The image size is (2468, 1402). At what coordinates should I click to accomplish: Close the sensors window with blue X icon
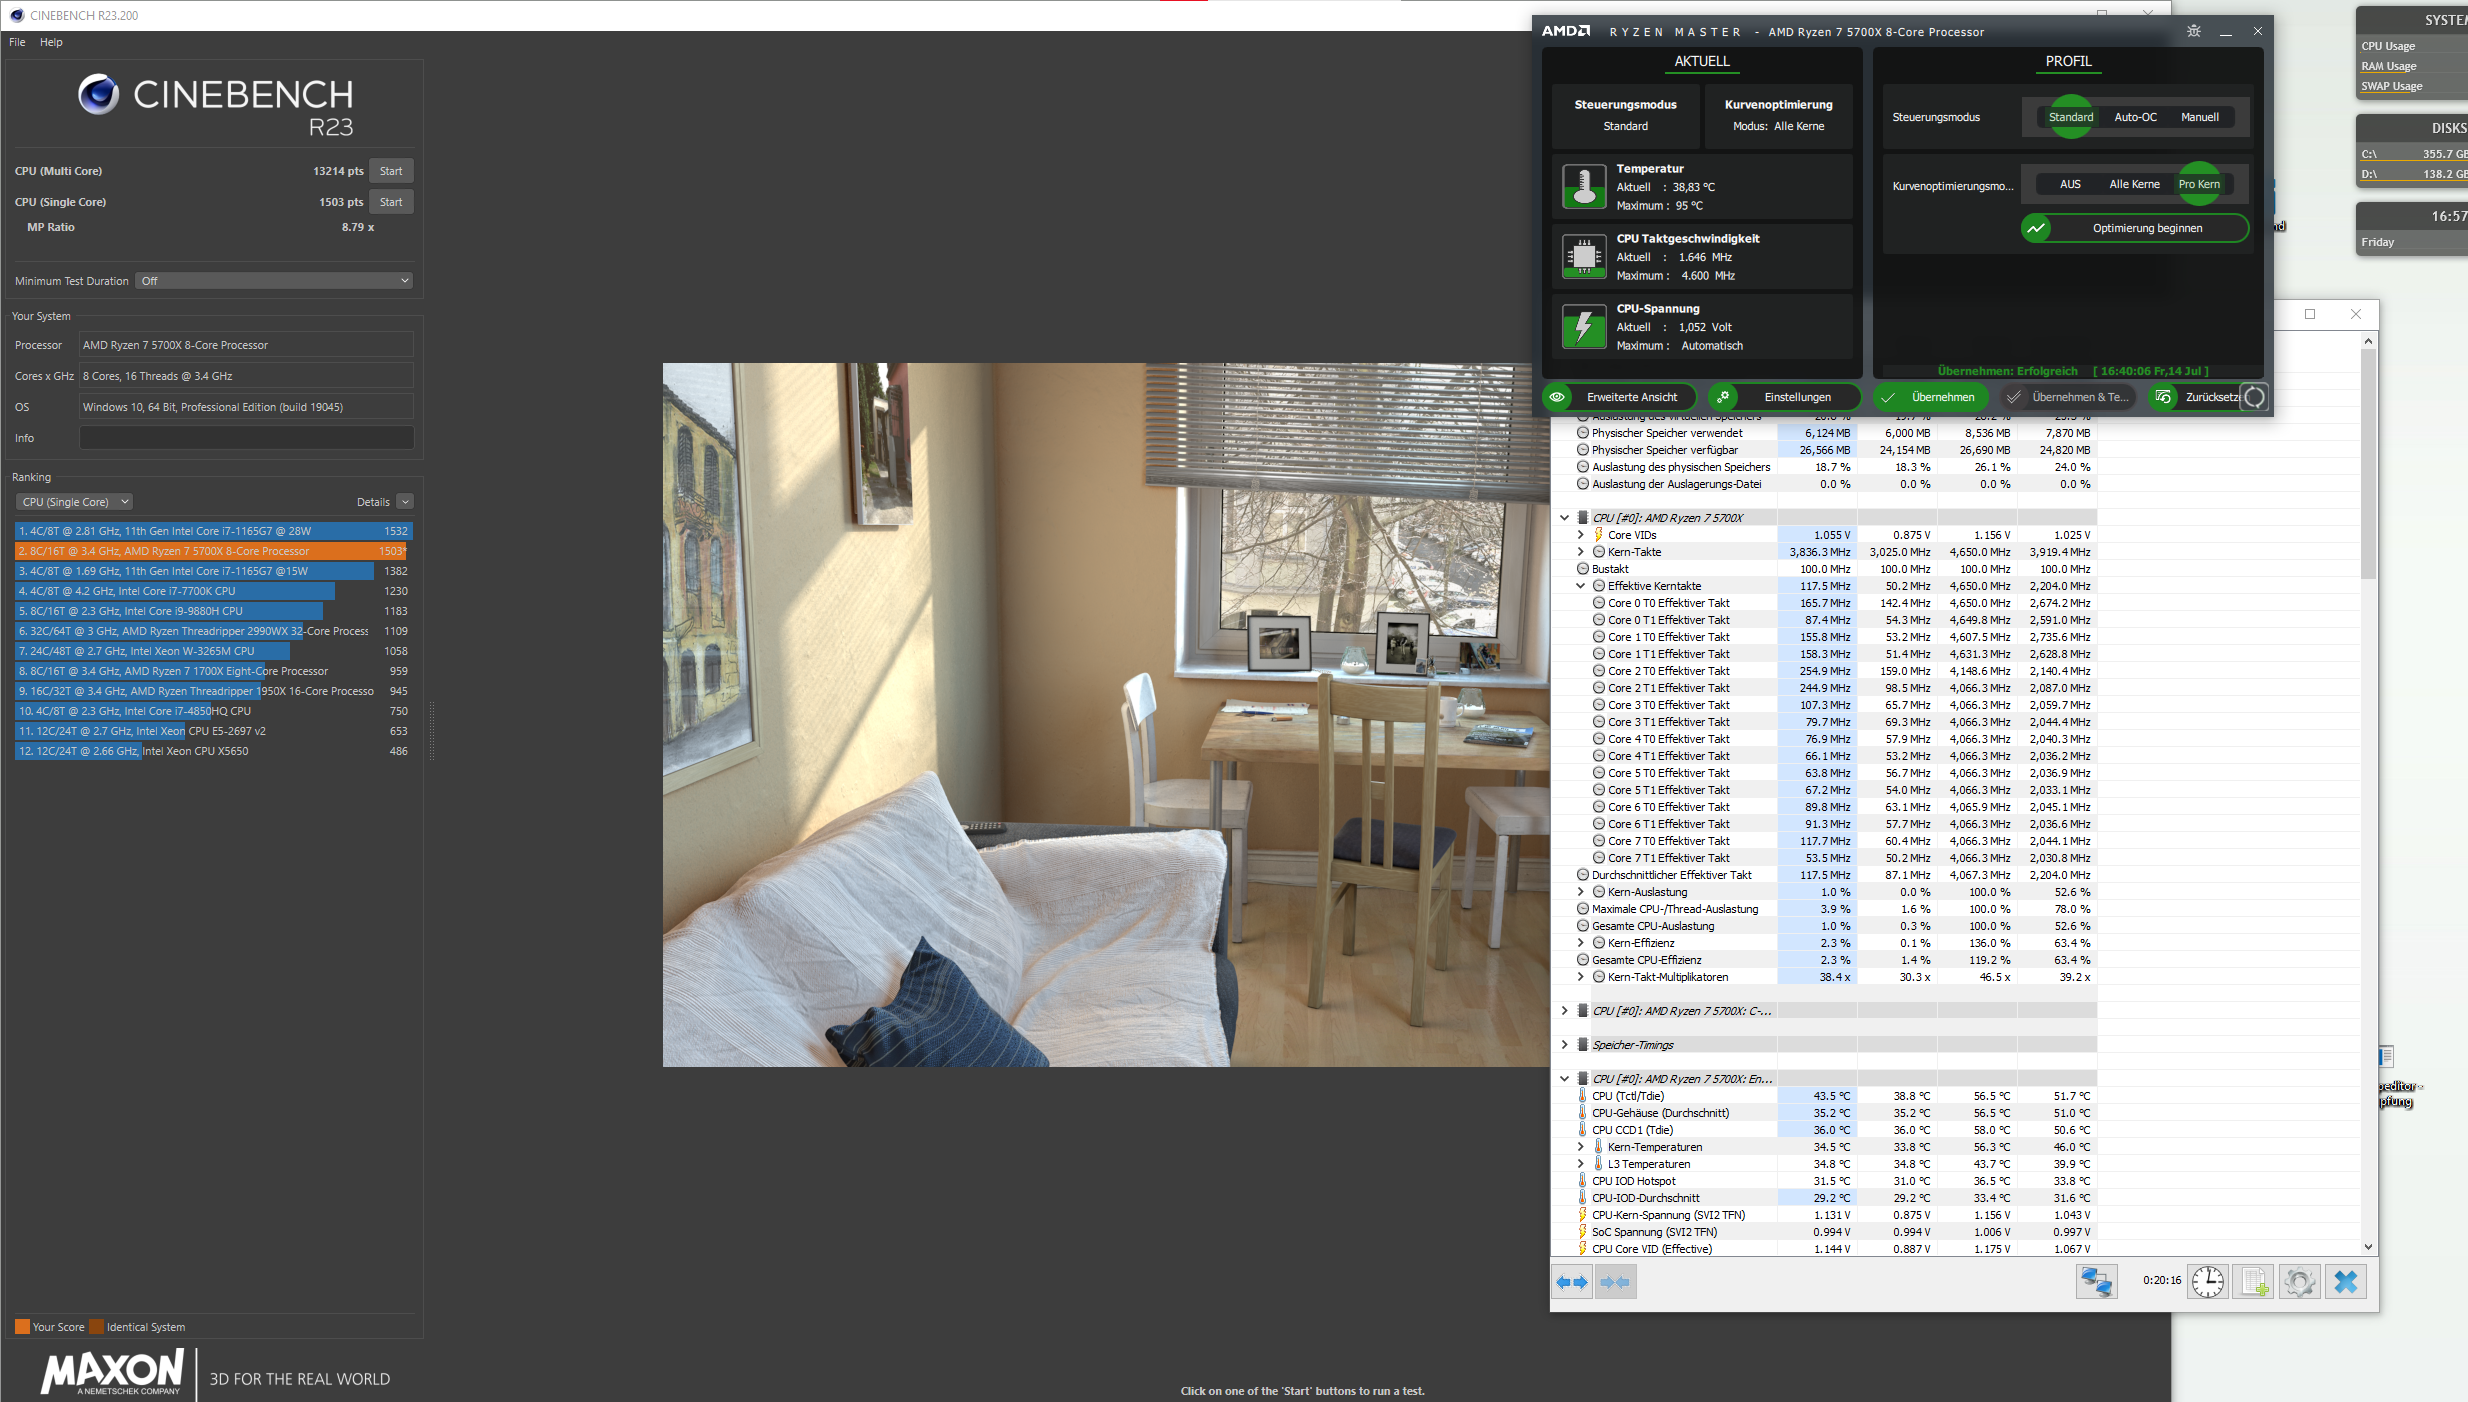tap(2346, 1282)
